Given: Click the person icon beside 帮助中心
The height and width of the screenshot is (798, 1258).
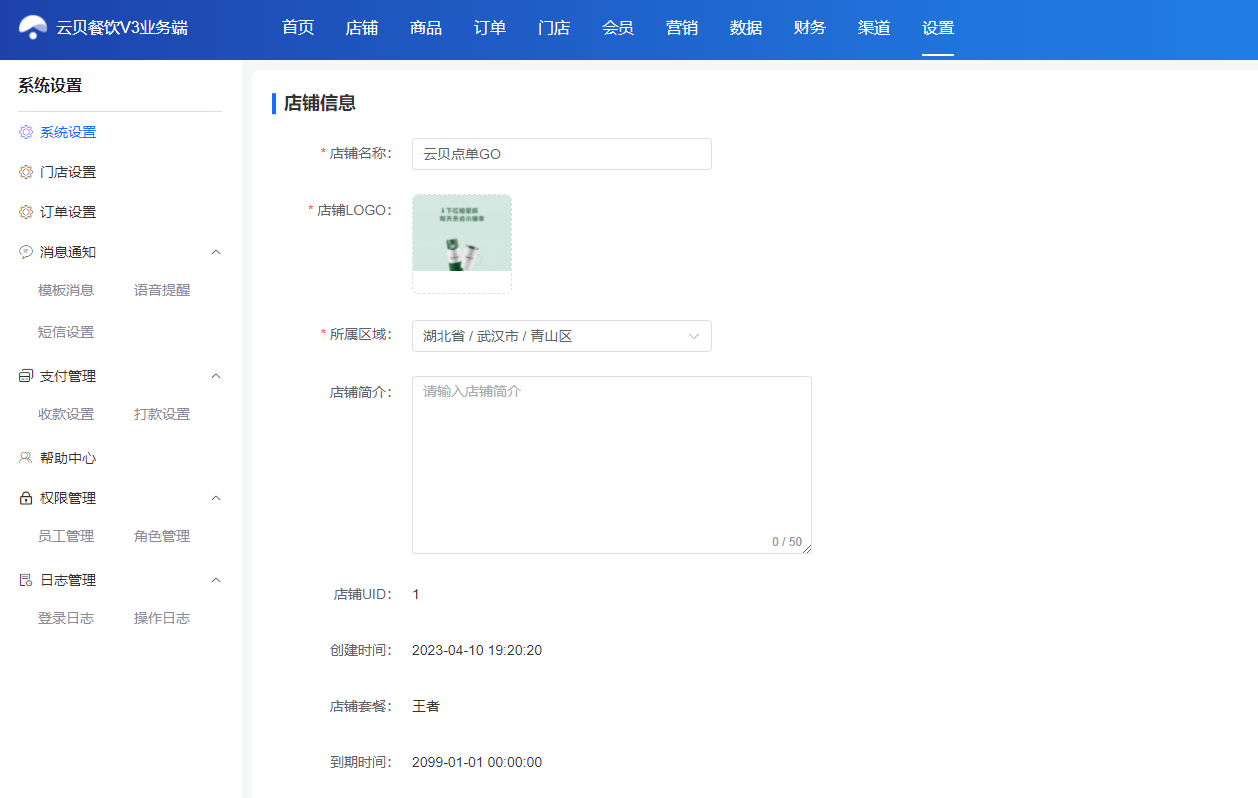Looking at the screenshot, I should tap(26, 458).
